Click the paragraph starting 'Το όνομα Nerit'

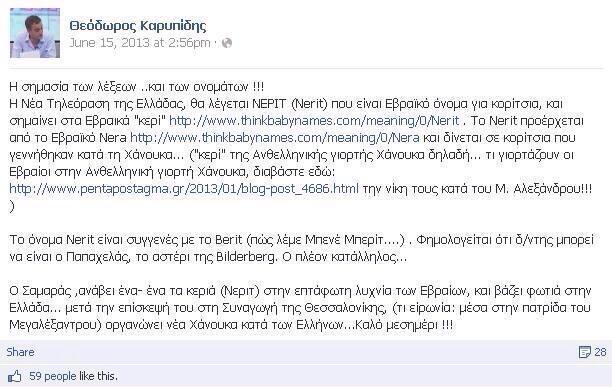[x=301, y=248]
